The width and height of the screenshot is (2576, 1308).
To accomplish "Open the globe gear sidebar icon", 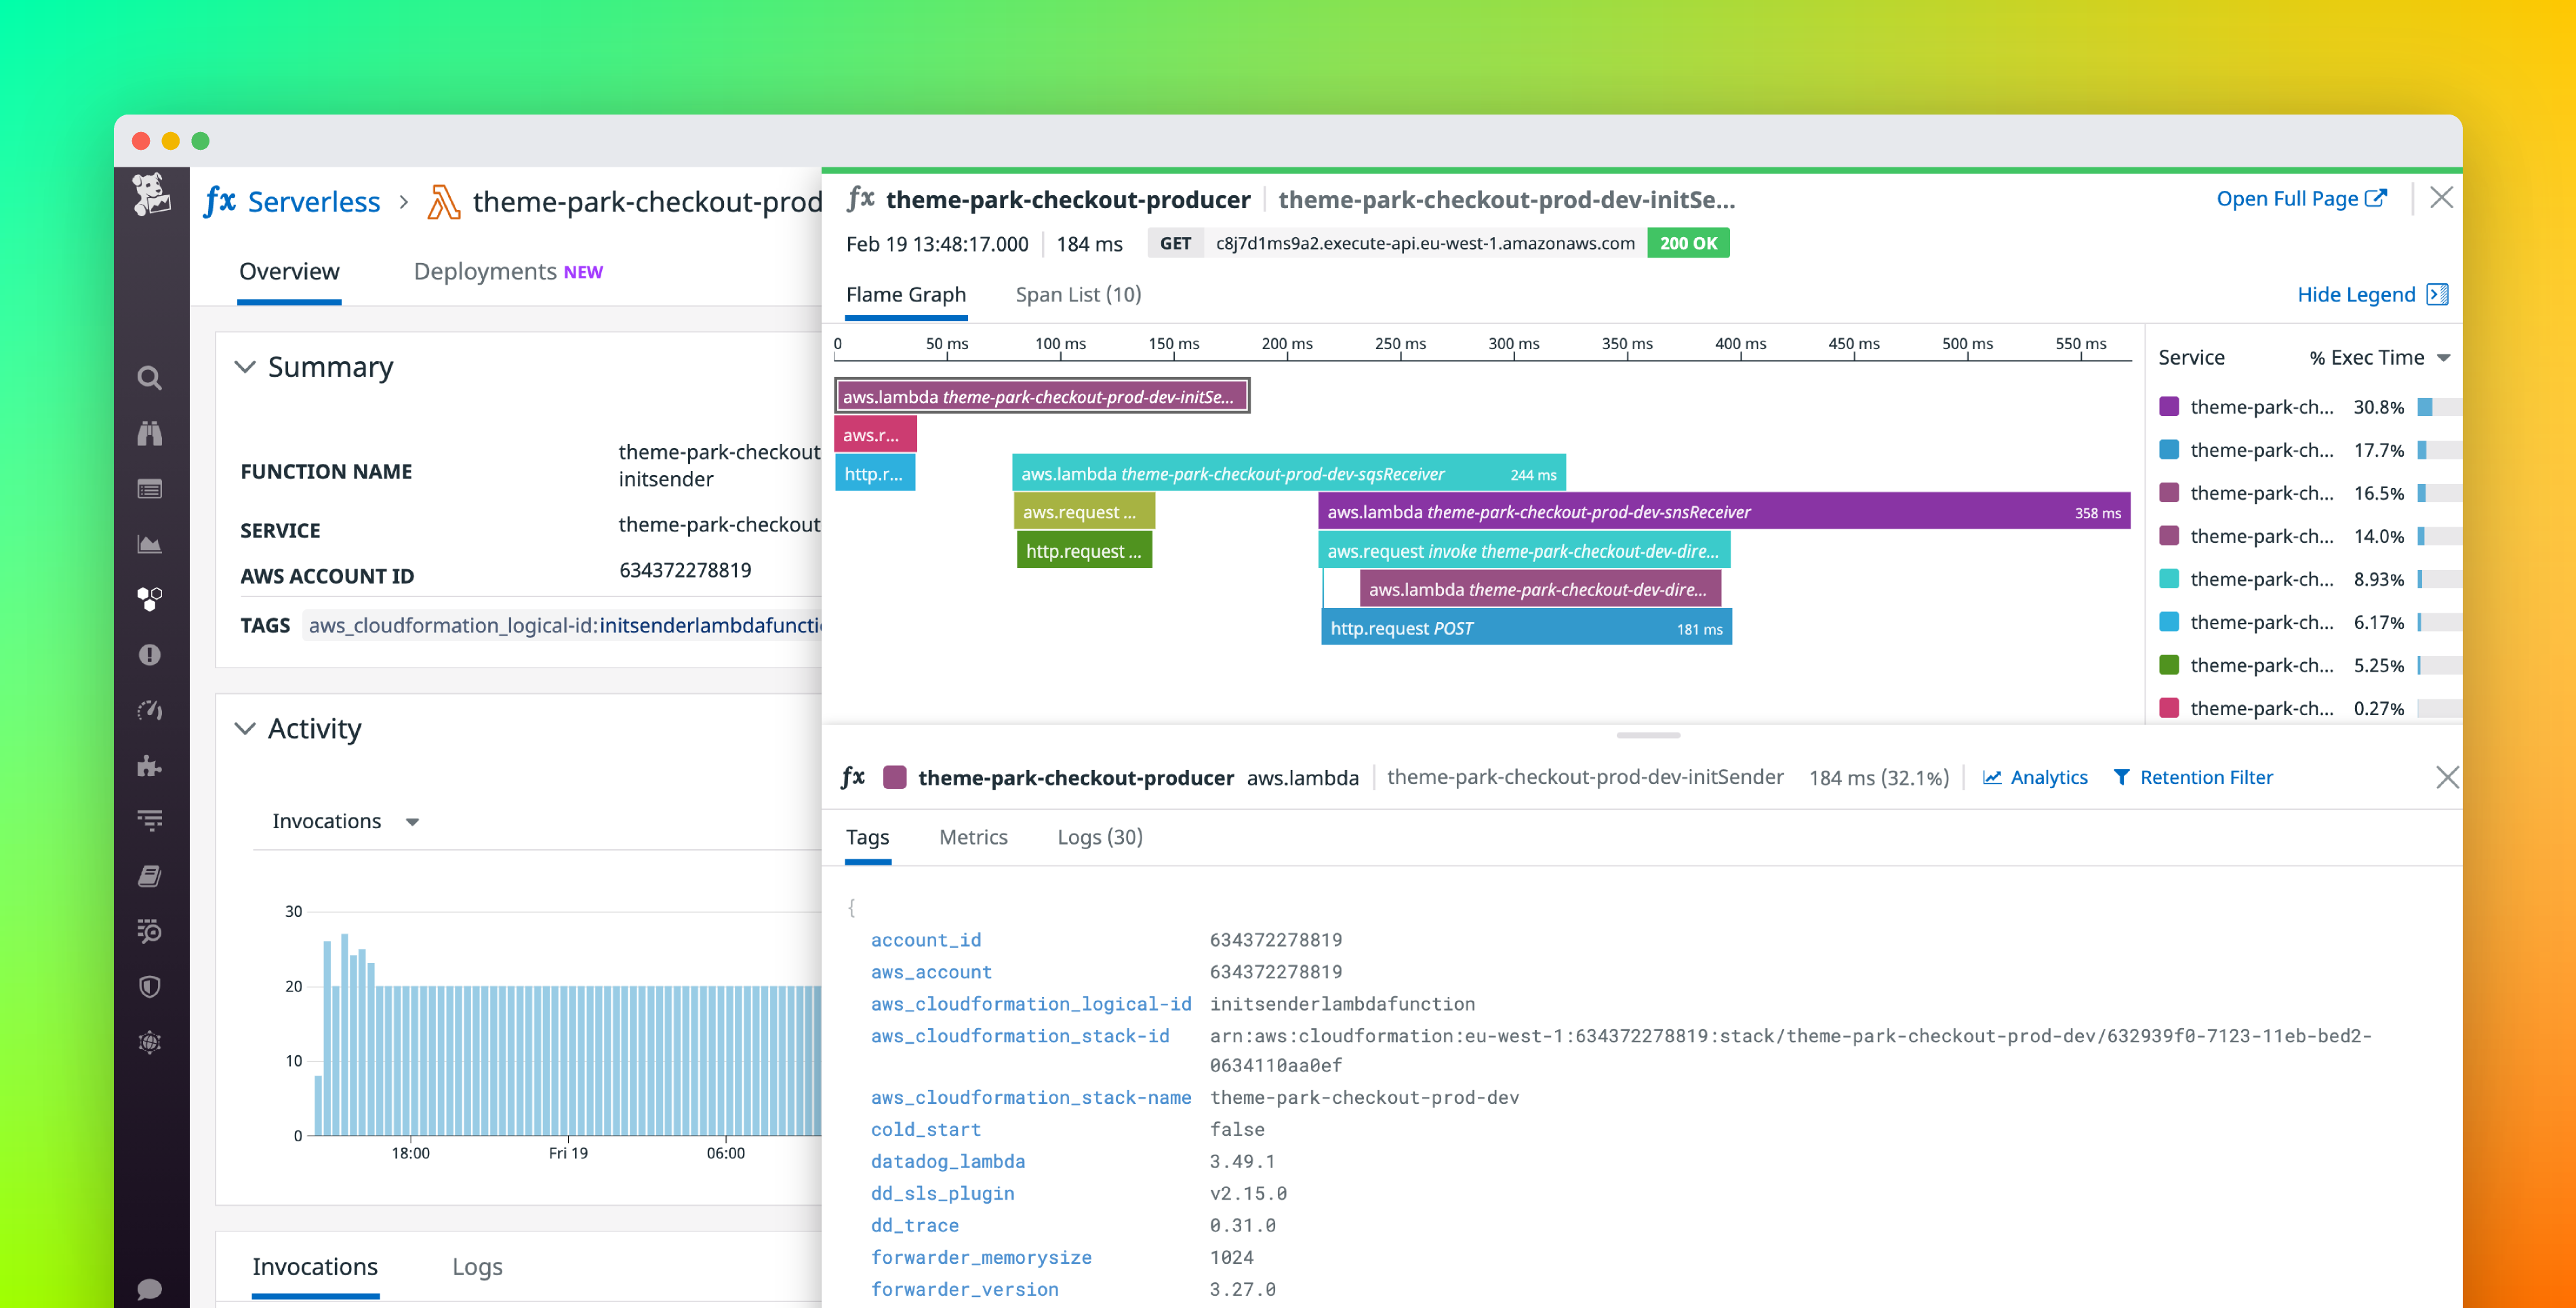I will pyautogui.click(x=150, y=1042).
